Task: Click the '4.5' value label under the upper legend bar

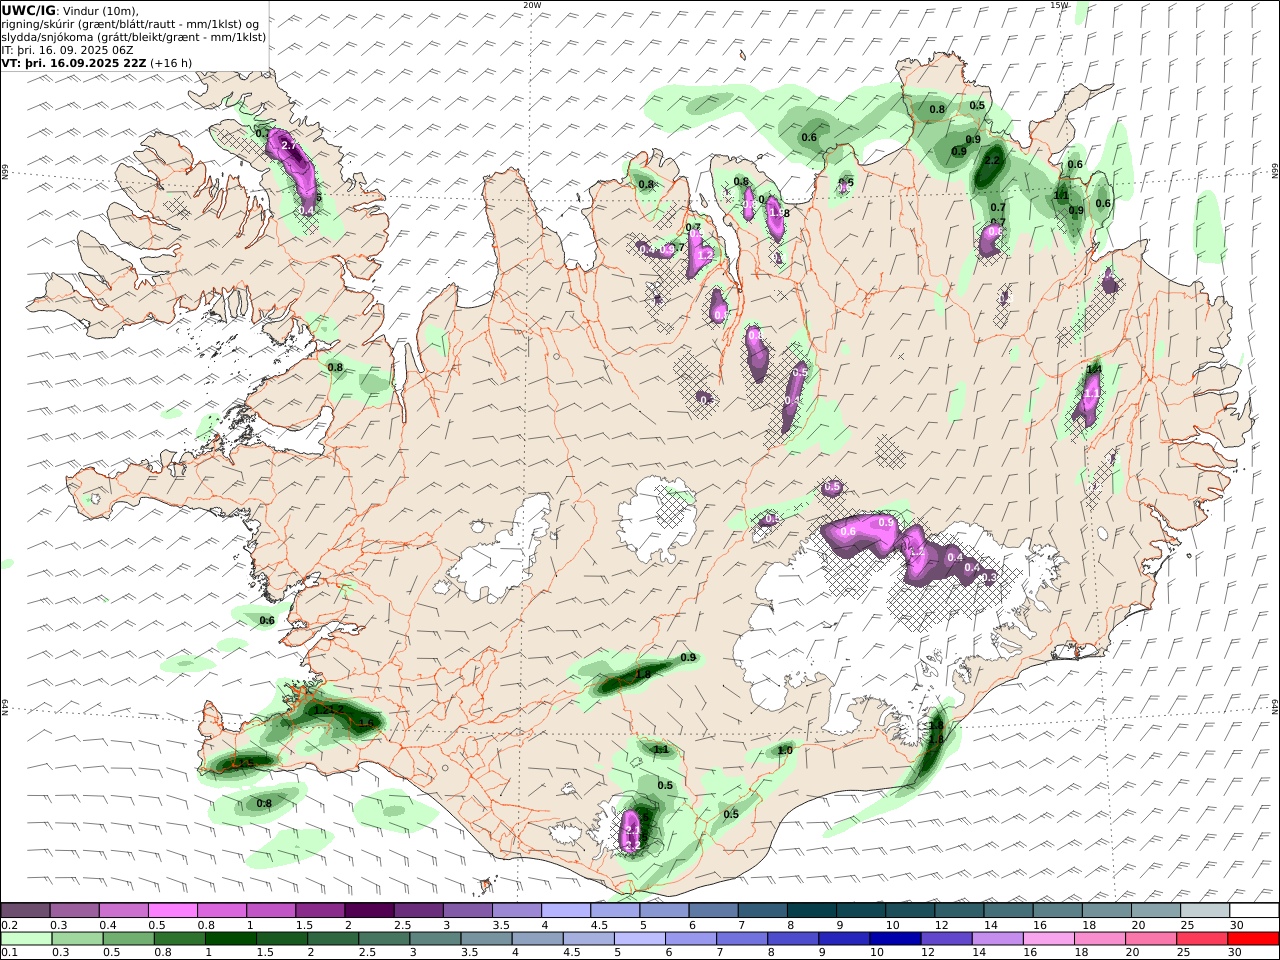Action: coord(599,925)
